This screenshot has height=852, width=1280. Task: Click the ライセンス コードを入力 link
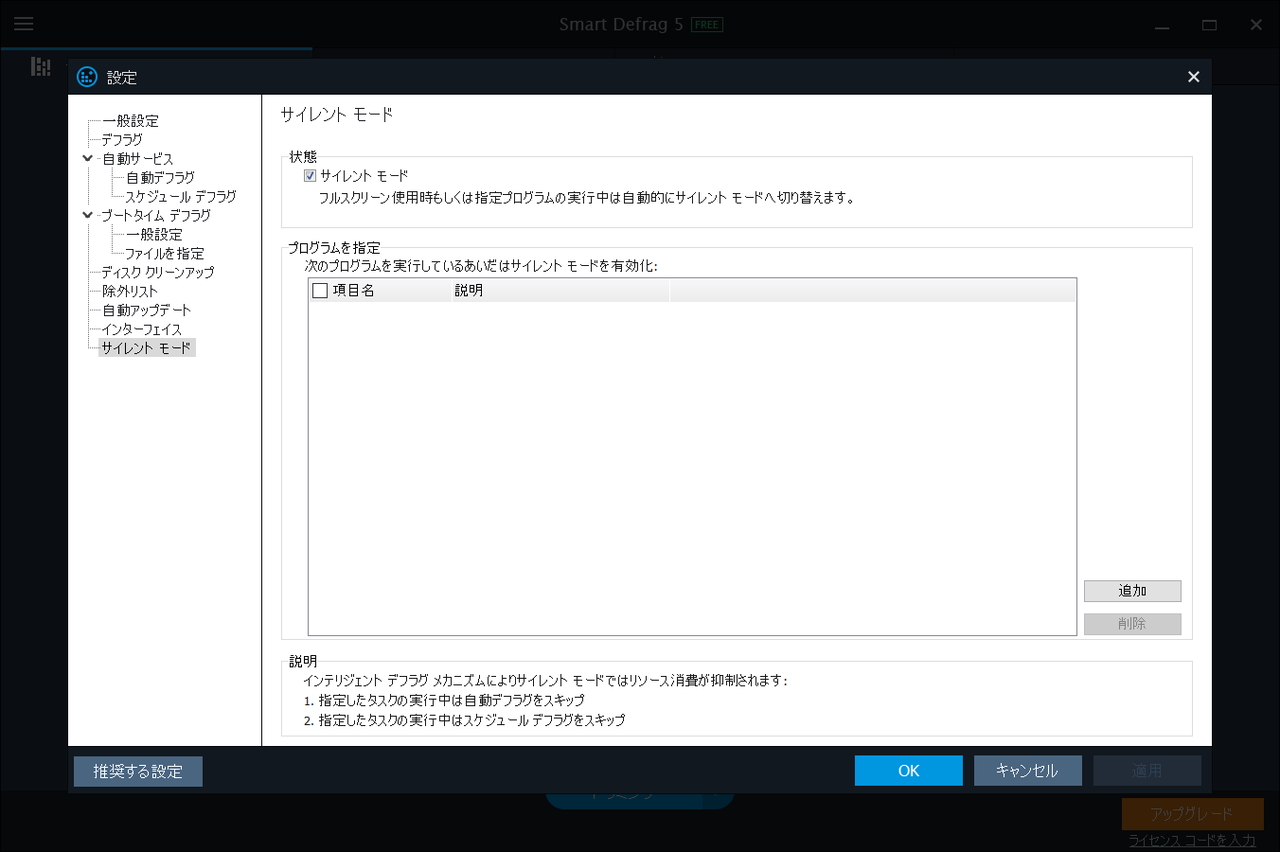coord(1193,841)
